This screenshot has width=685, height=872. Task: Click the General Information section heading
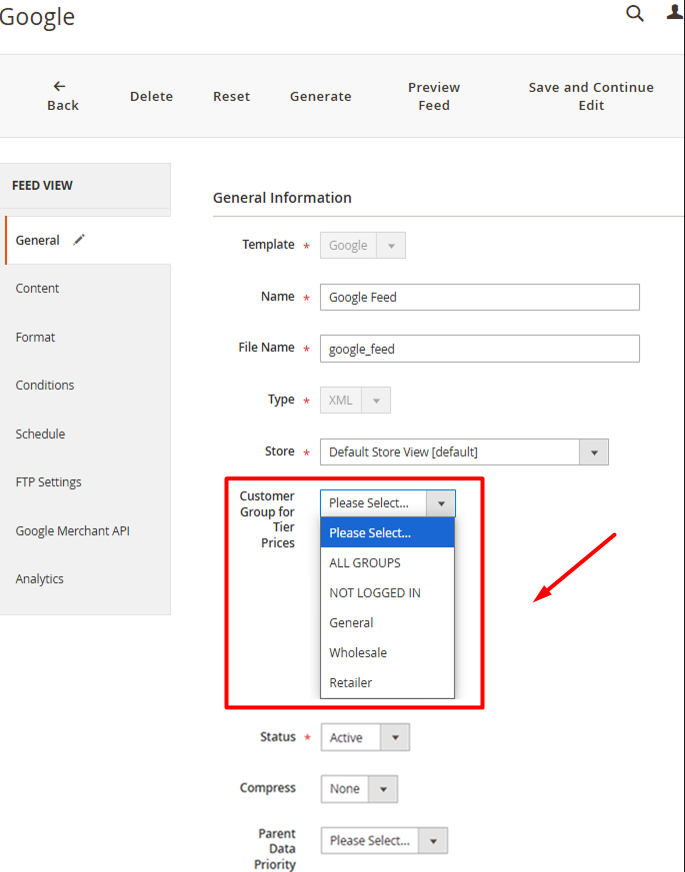coord(282,197)
